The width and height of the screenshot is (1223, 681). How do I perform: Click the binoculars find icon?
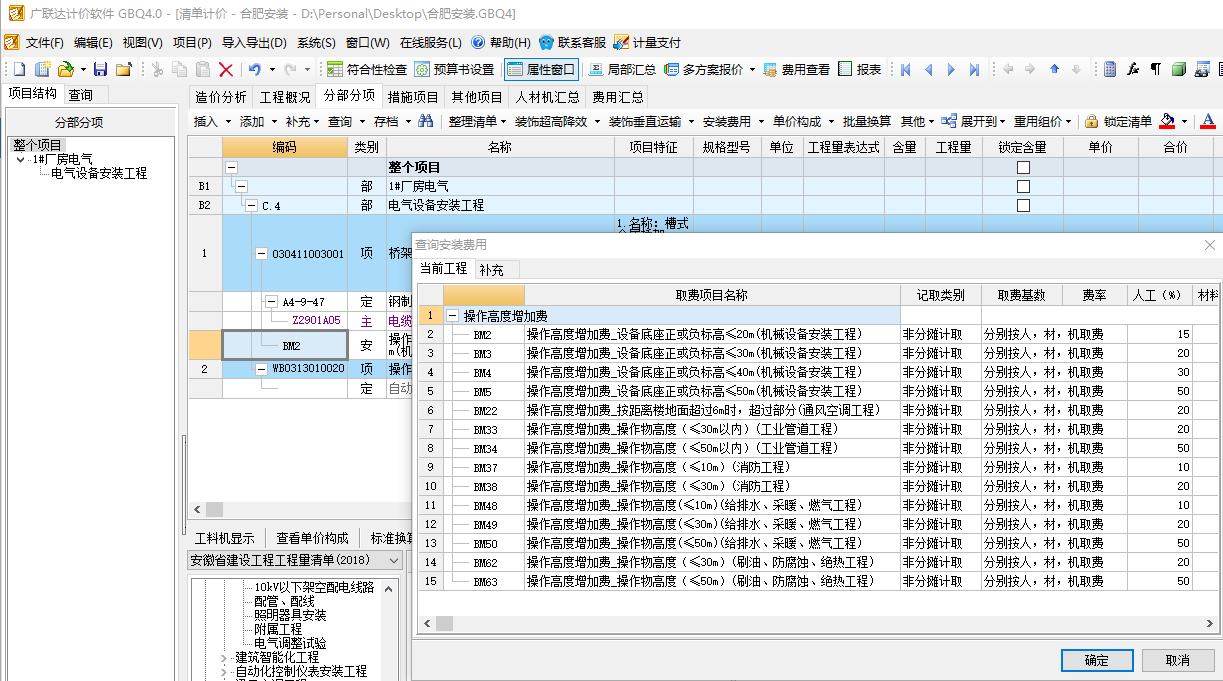pos(426,121)
